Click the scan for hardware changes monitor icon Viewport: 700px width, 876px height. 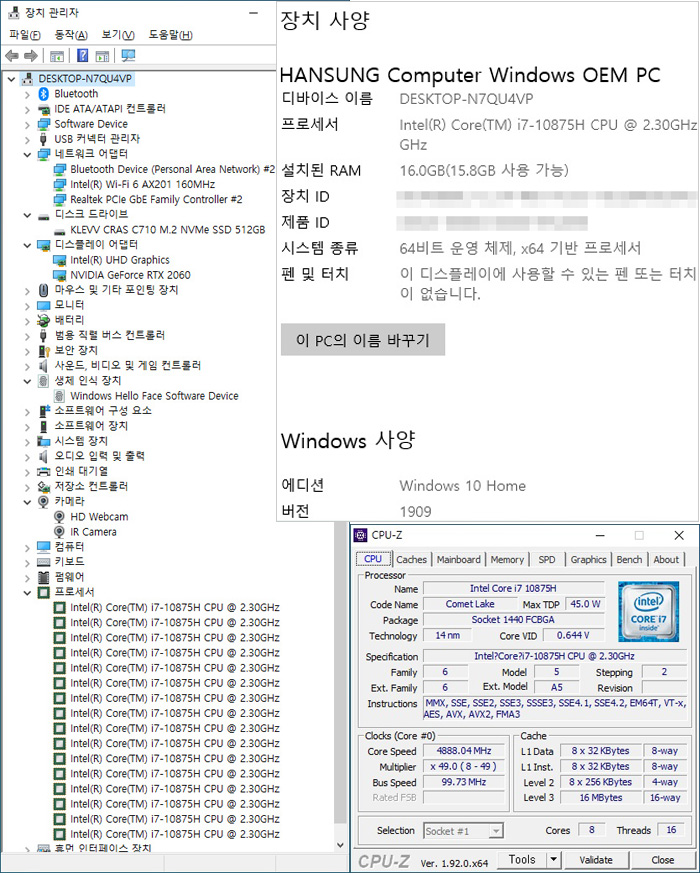point(128,56)
